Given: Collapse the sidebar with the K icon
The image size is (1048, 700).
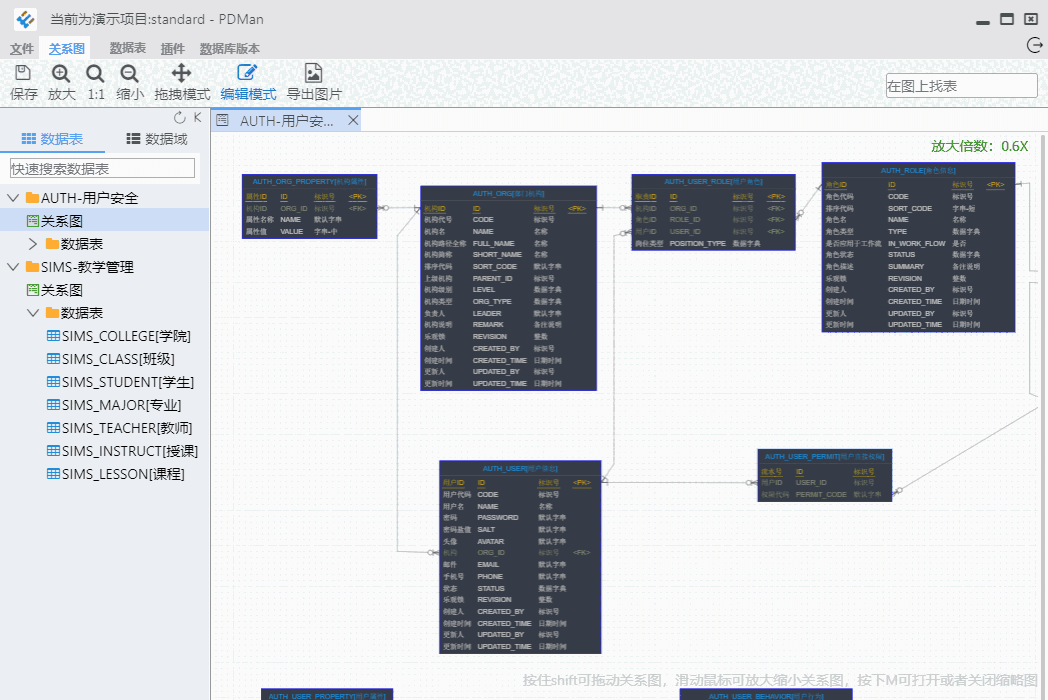Looking at the screenshot, I should click(x=198, y=118).
